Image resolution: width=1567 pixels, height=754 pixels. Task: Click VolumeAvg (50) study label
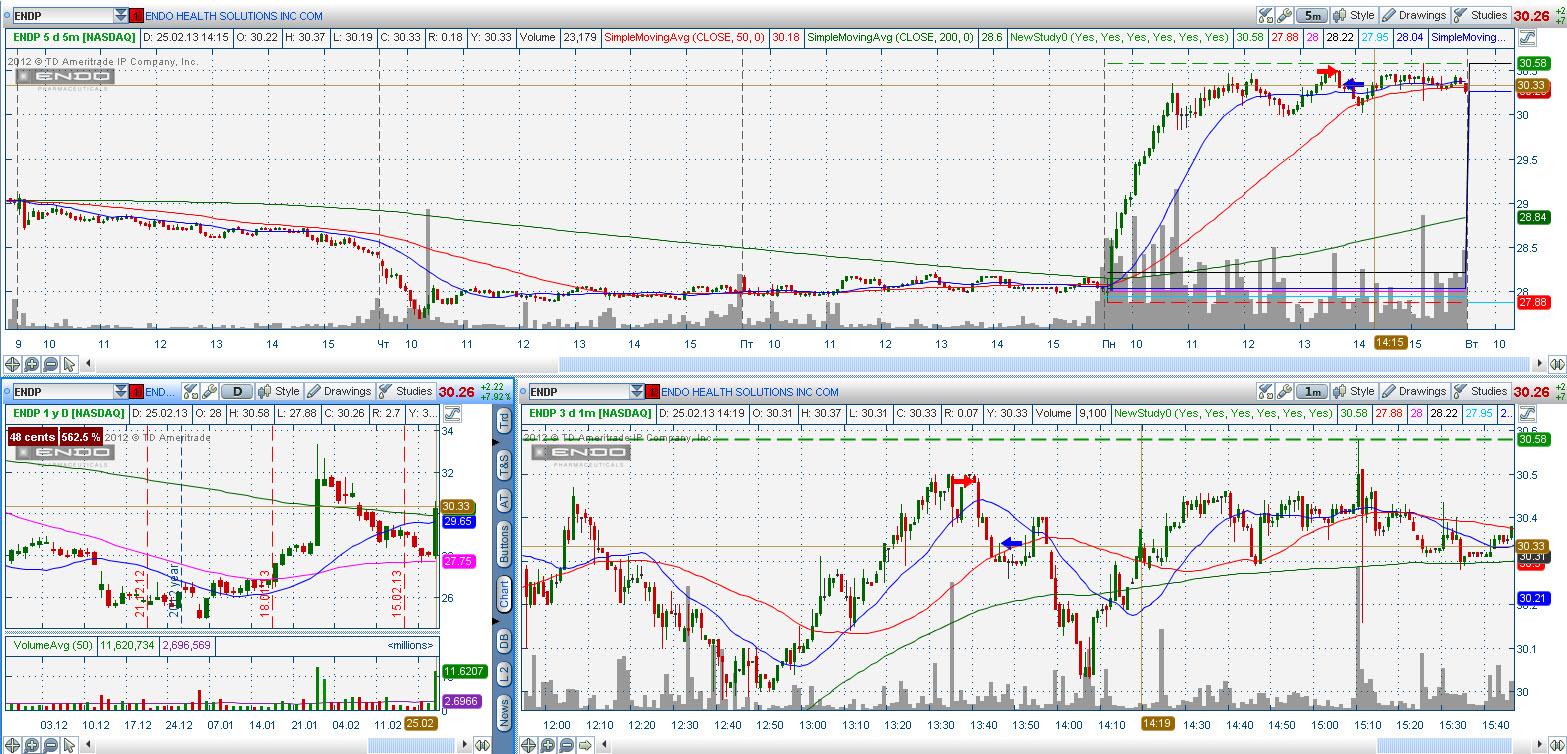pos(52,645)
